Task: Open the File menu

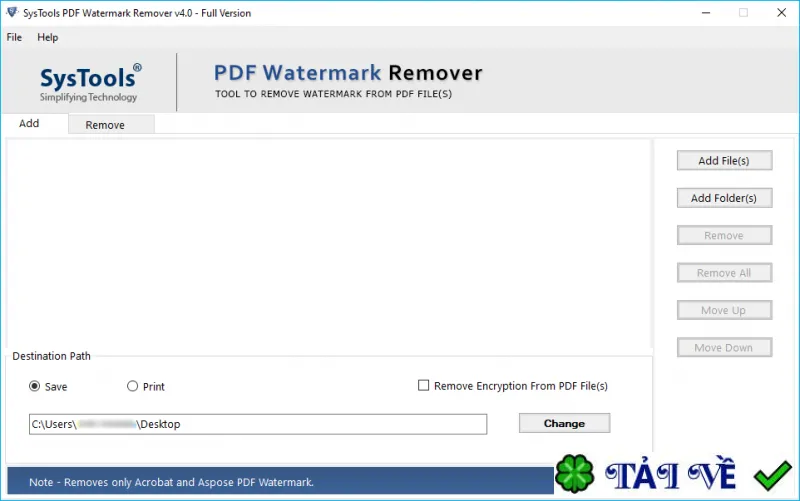Action: click(14, 37)
